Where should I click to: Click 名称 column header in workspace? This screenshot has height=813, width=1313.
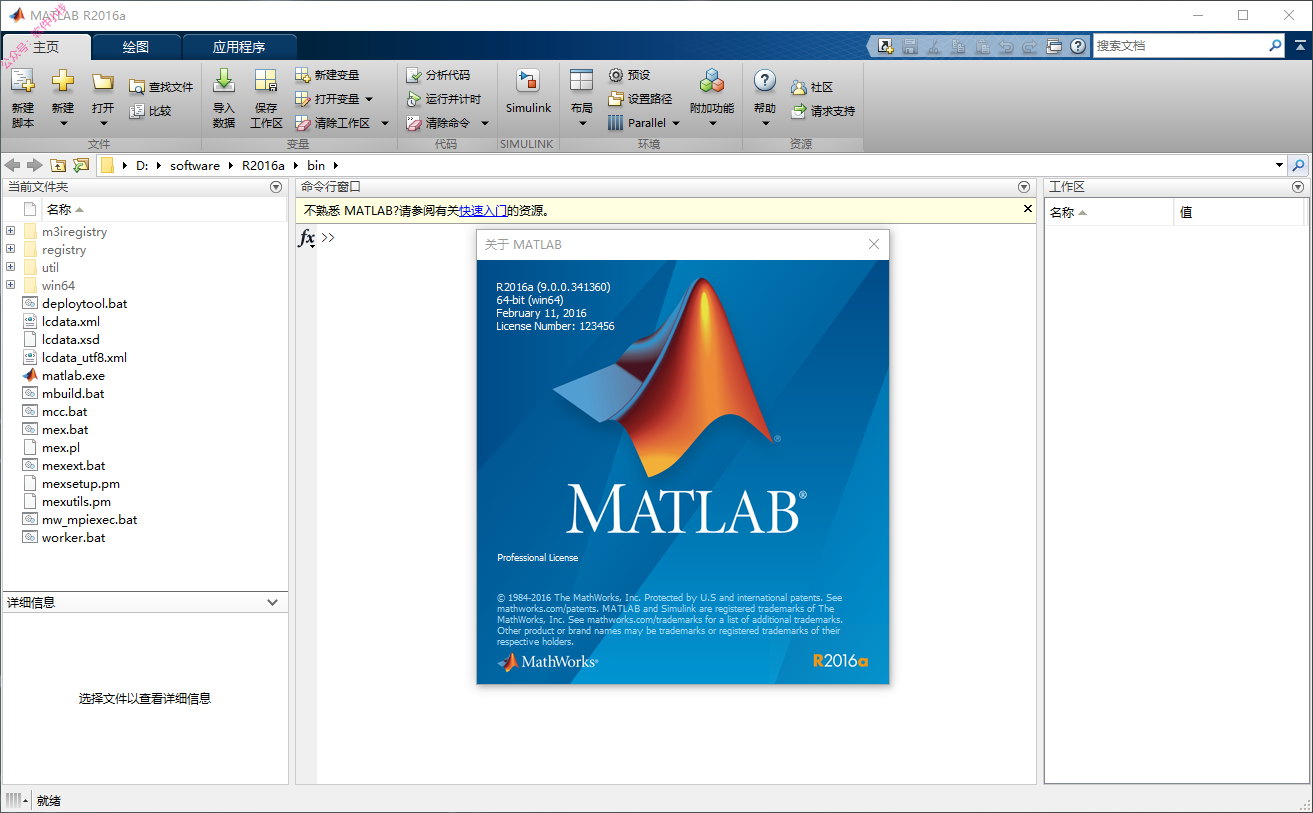(x=1109, y=212)
